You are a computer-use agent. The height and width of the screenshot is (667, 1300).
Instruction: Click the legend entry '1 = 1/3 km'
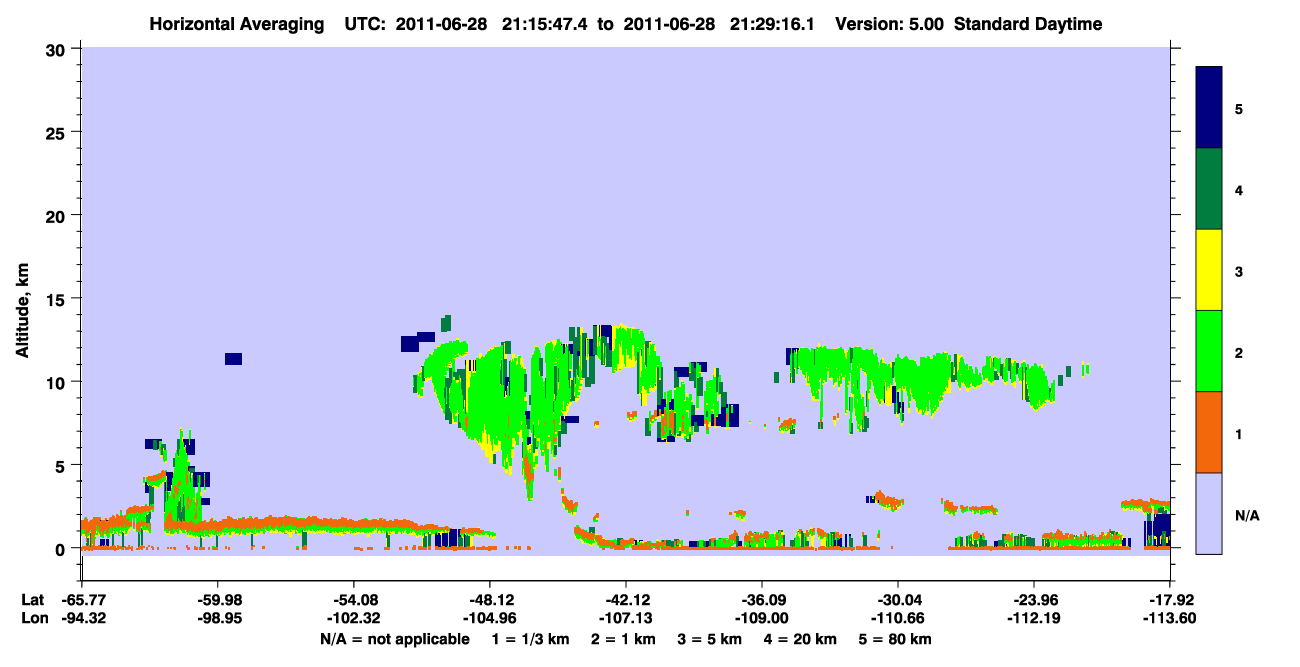point(531,639)
